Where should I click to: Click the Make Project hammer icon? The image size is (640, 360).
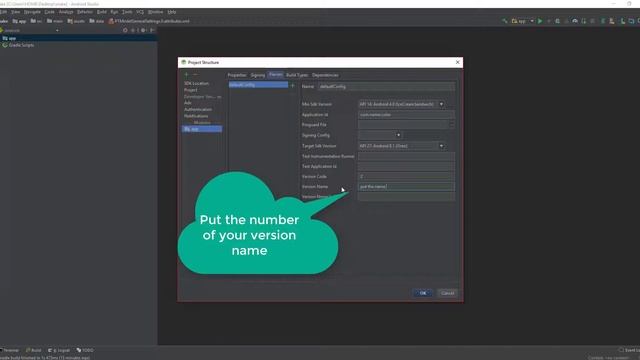pos(504,21)
